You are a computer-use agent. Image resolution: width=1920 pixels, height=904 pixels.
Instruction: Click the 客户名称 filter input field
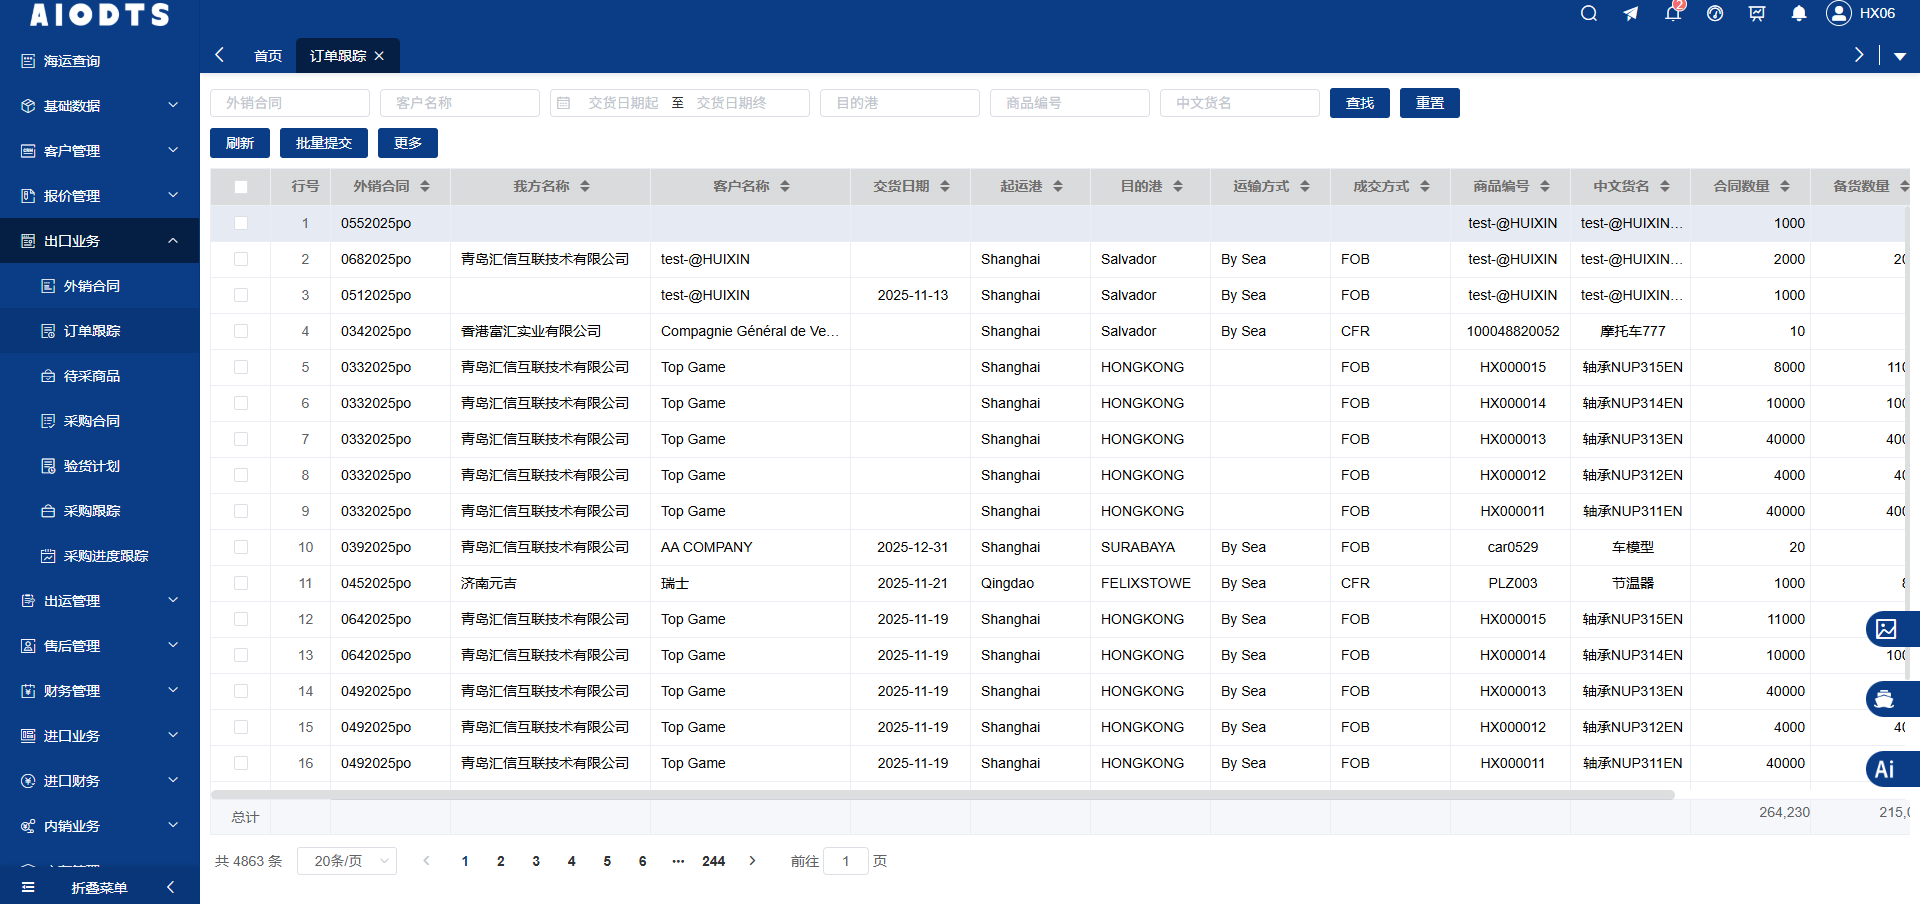(x=460, y=103)
